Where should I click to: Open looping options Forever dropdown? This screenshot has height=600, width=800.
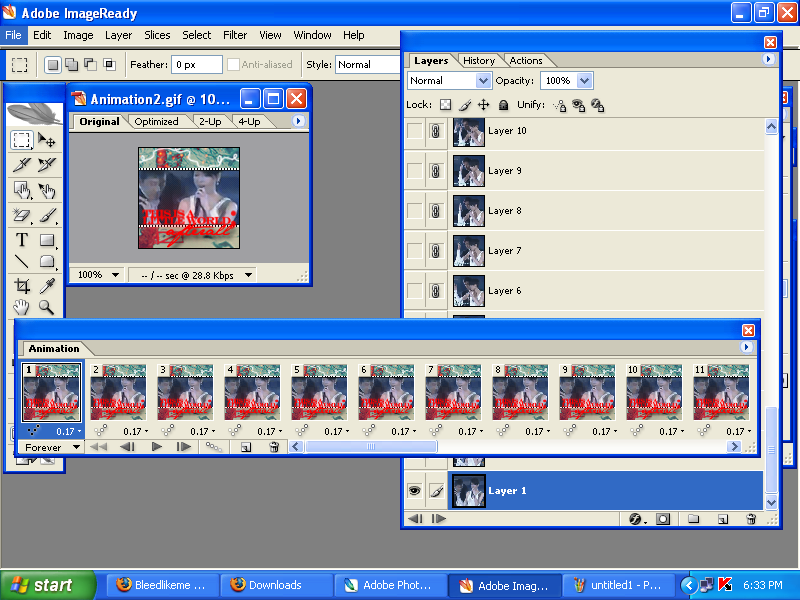click(51, 447)
